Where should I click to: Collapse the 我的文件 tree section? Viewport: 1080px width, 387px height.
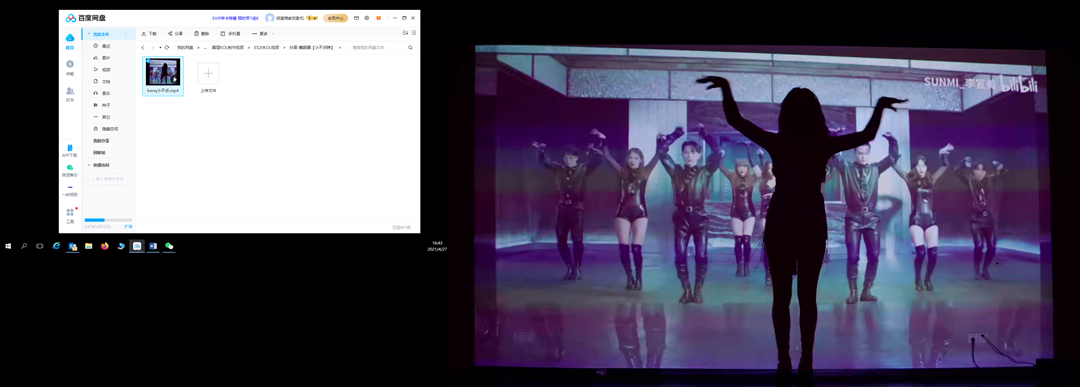point(88,34)
